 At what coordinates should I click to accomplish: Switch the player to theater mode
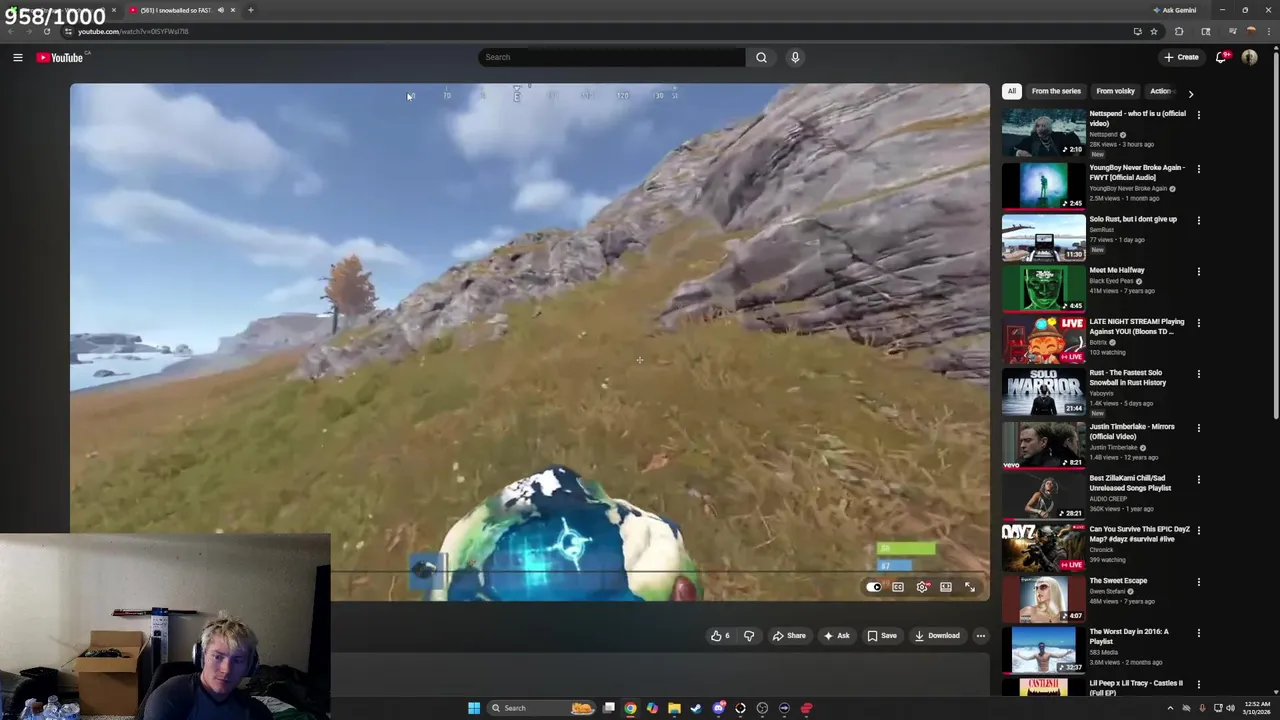click(946, 587)
